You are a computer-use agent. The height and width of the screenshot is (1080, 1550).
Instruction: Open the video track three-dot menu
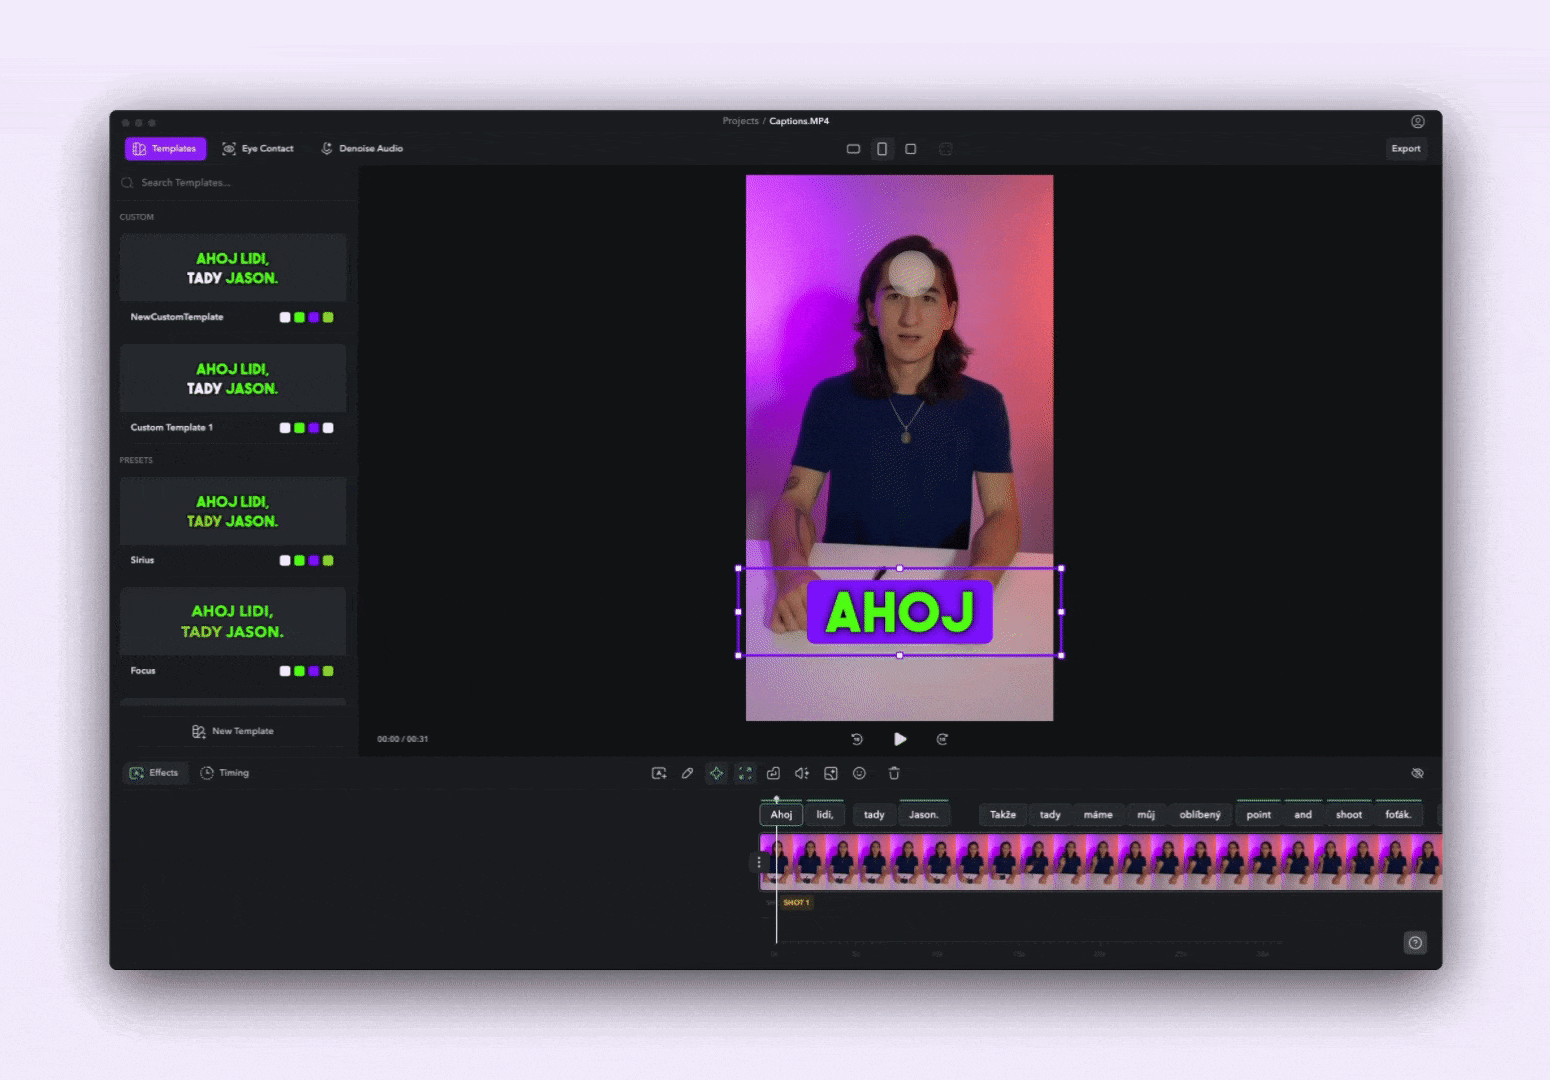(758, 862)
